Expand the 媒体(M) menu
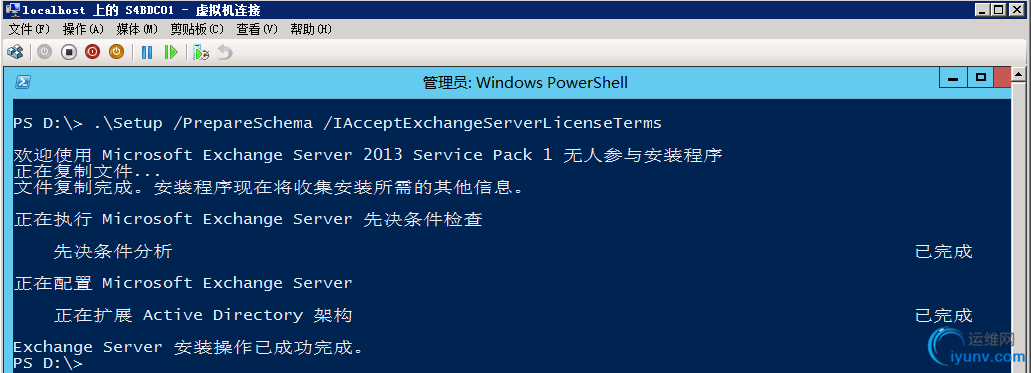Screen dimensions: 1031x373 click(x=137, y=29)
